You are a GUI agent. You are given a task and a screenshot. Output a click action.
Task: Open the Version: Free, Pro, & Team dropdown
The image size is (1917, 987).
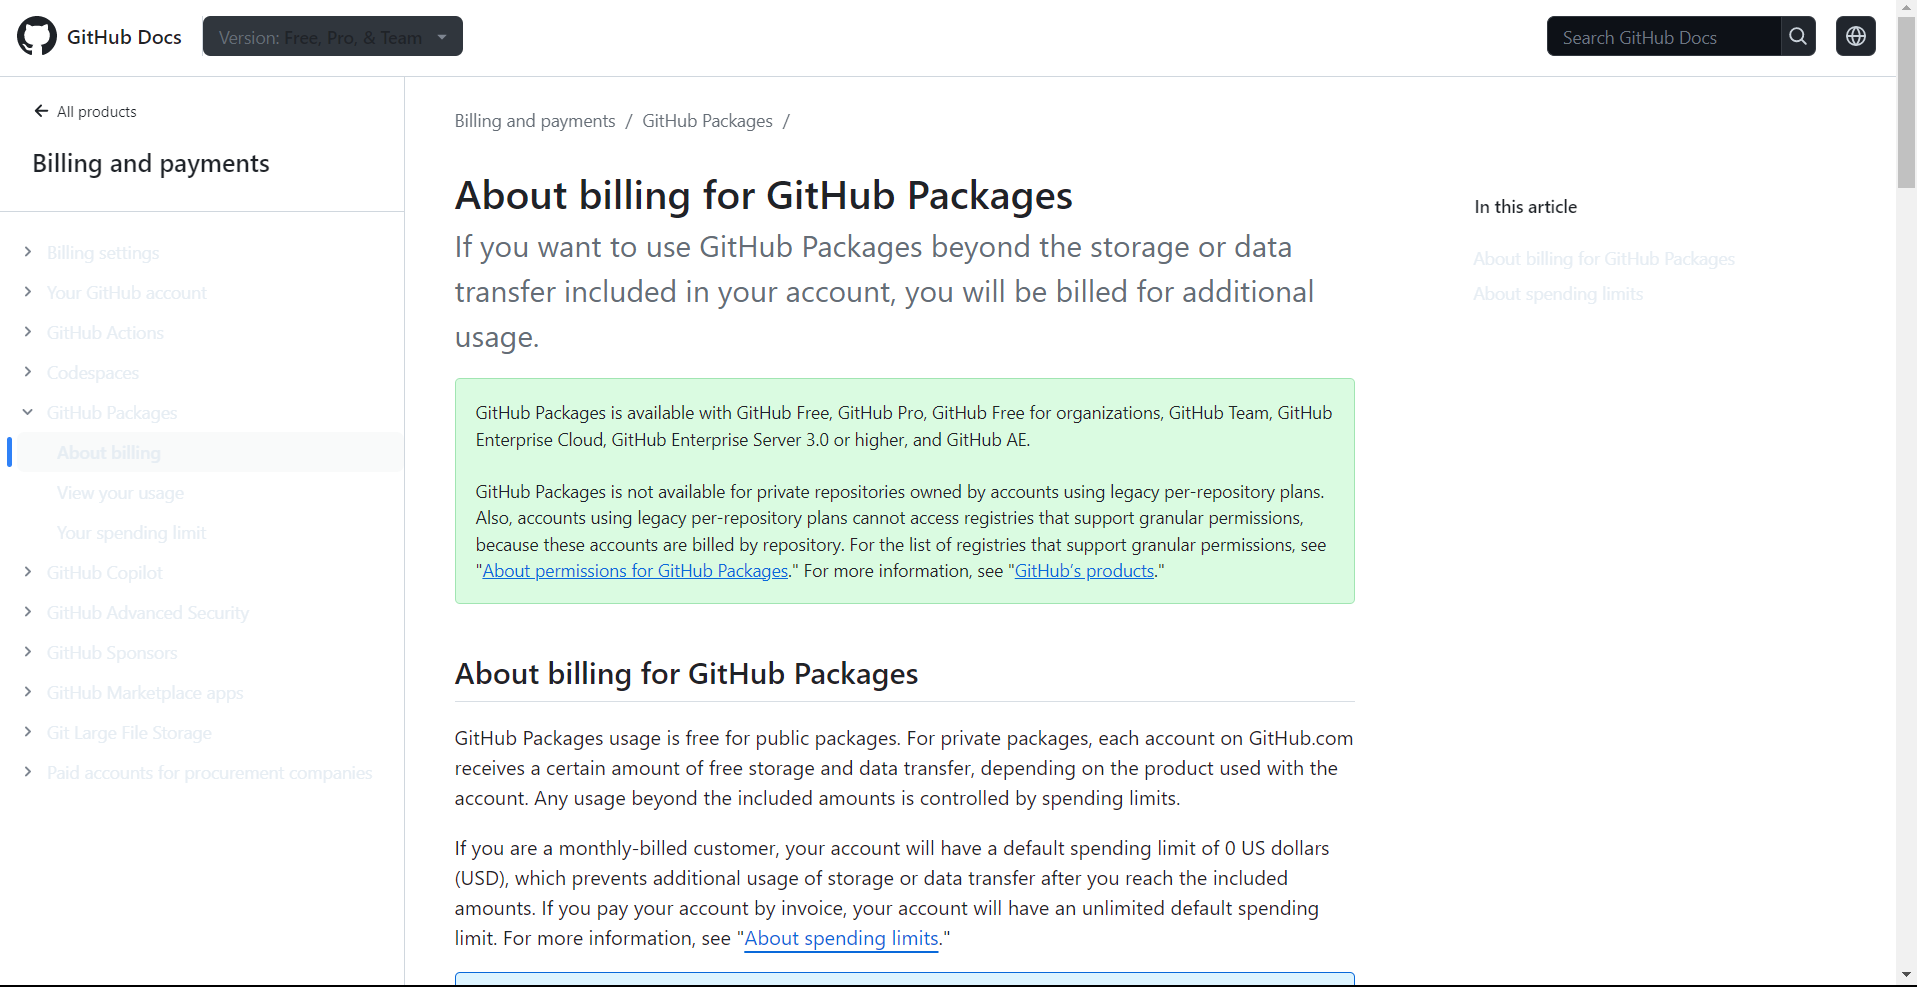(332, 35)
